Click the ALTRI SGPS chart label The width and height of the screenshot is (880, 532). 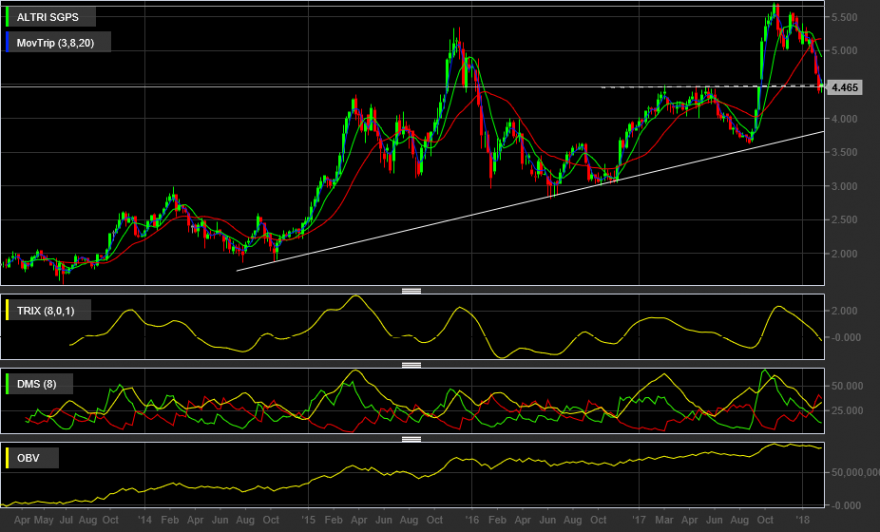48,17
